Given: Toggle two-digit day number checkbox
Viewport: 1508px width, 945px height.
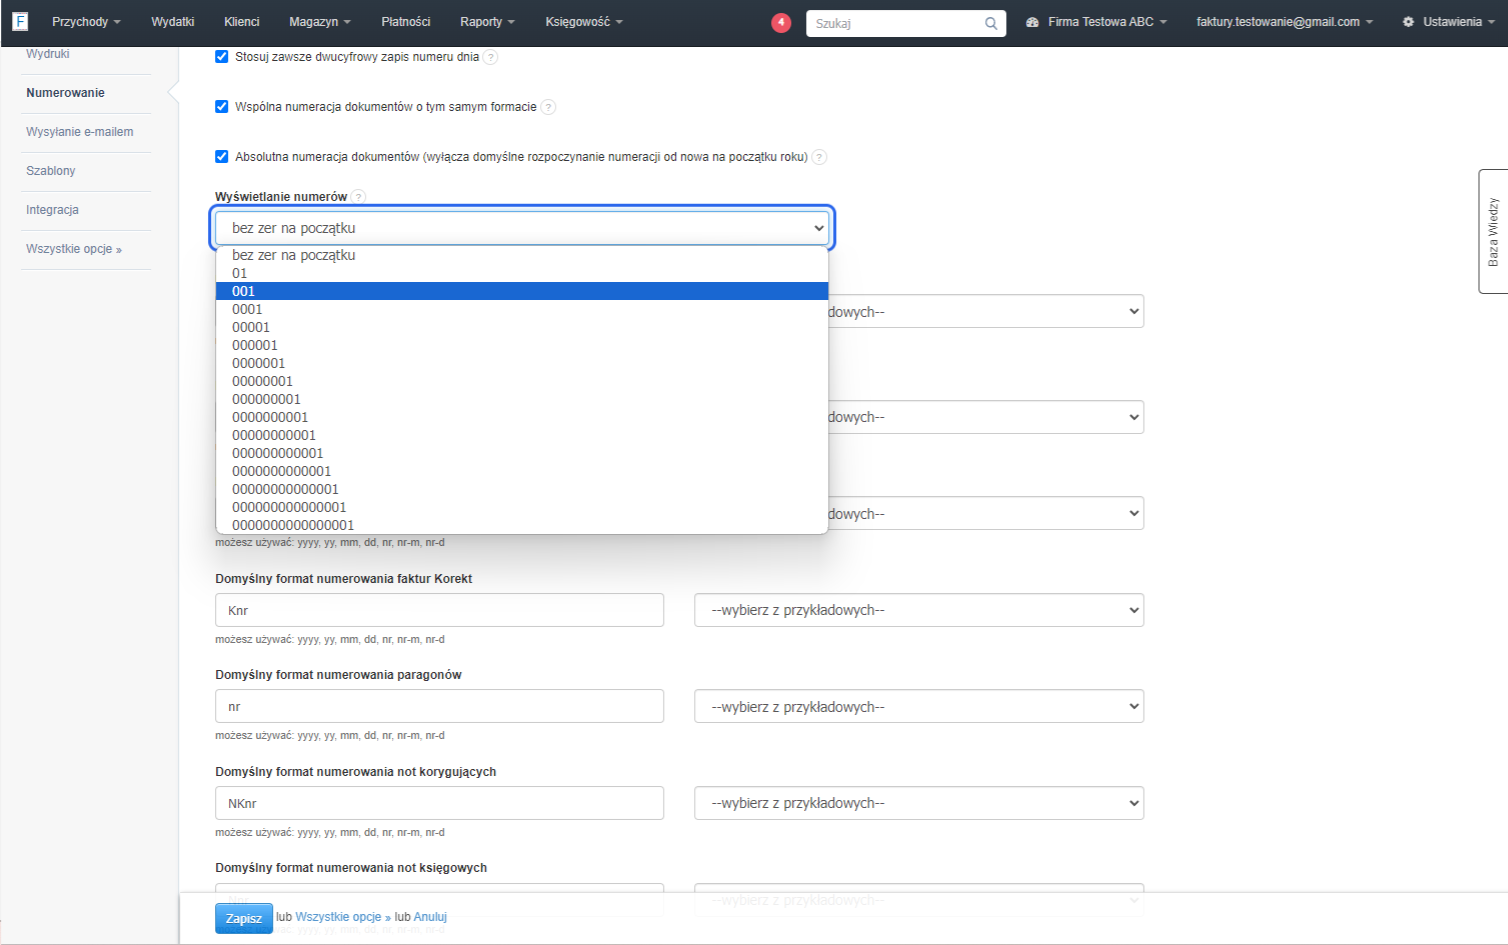Looking at the screenshot, I should [222, 56].
